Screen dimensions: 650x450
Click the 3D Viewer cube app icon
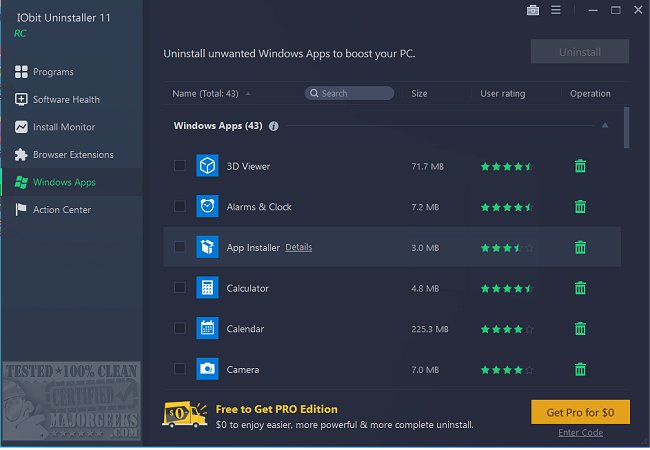pyautogui.click(x=207, y=166)
